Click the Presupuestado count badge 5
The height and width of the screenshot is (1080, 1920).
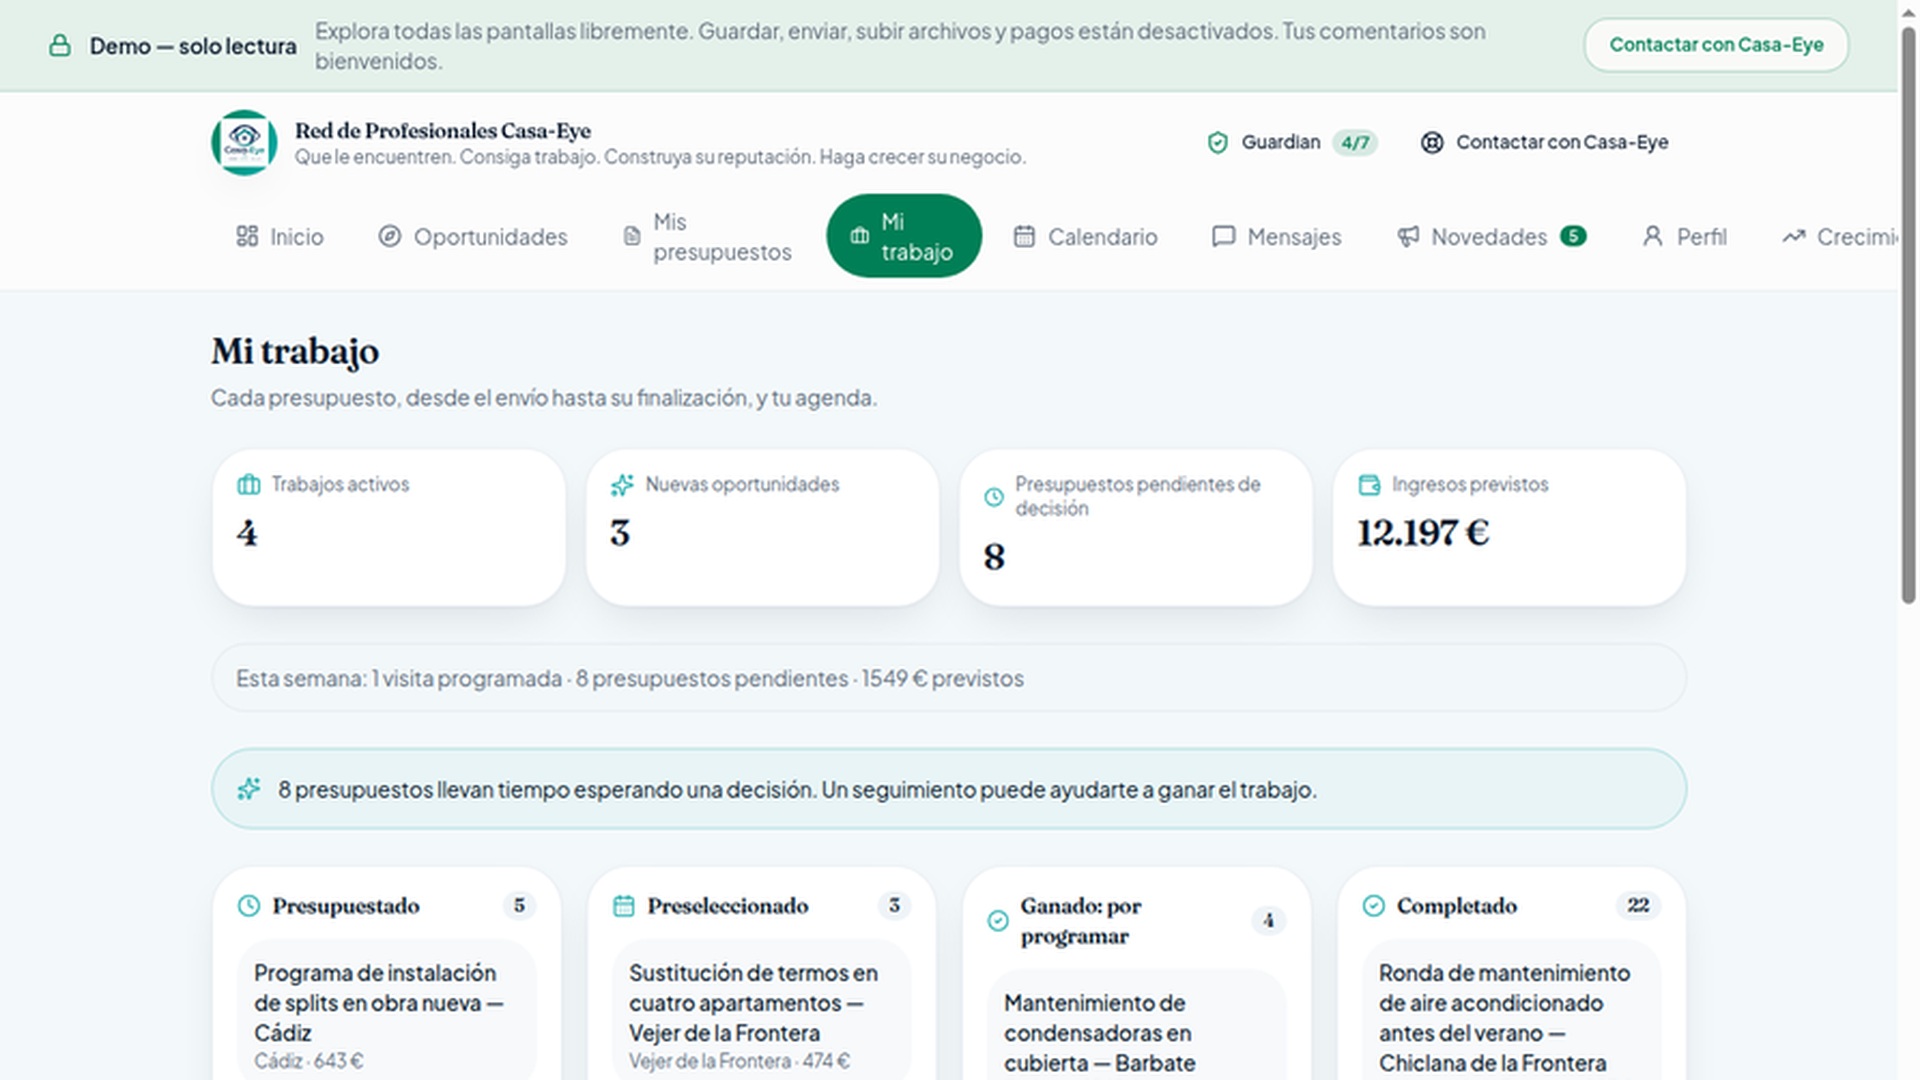click(x=519, y=906)
